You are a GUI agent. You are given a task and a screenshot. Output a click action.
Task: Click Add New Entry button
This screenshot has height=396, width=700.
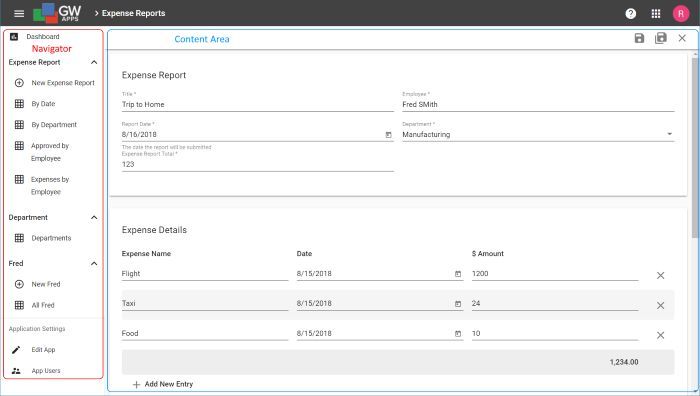[x=163, y=384]
